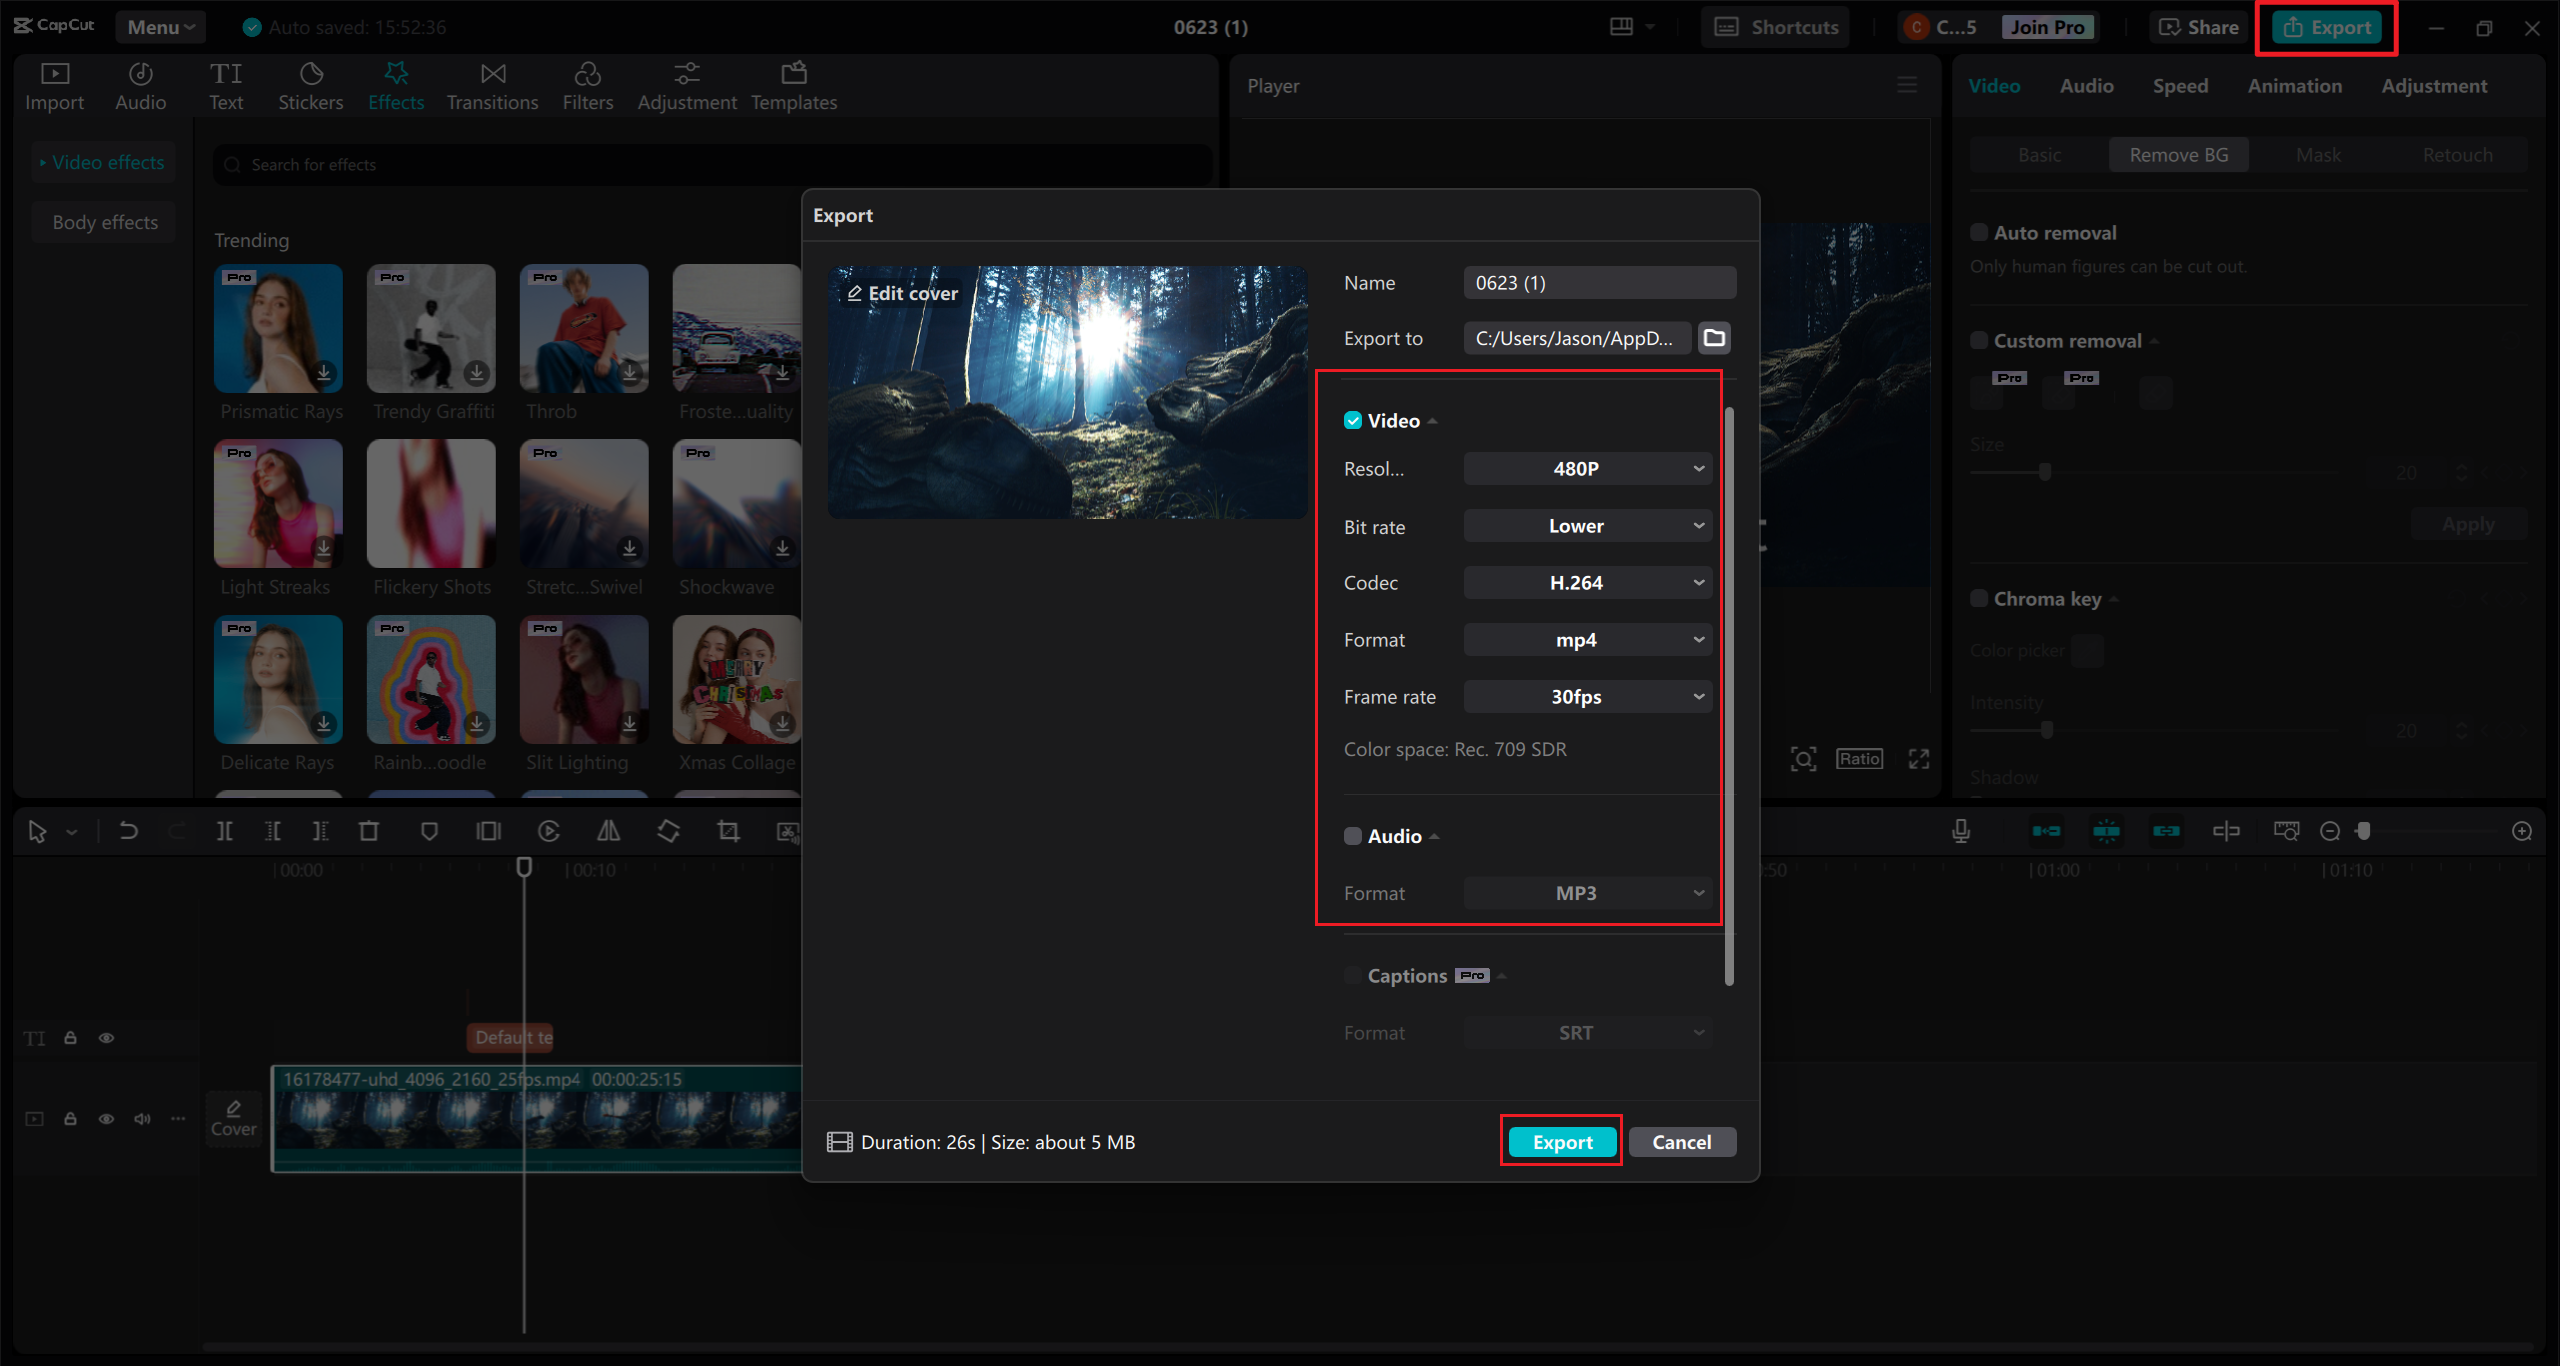This screenshot has height=1366, width=2560.
Task: Uncheck the Video export checkbox
Action: coord(1353,421)
